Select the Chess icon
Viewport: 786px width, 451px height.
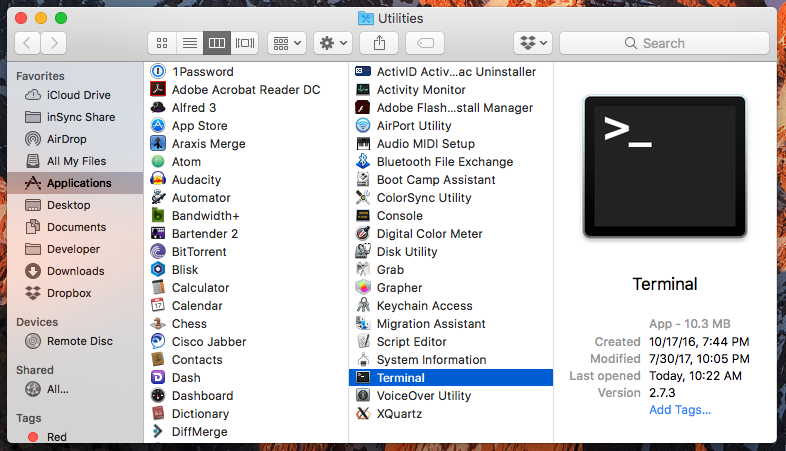point(158,323)
